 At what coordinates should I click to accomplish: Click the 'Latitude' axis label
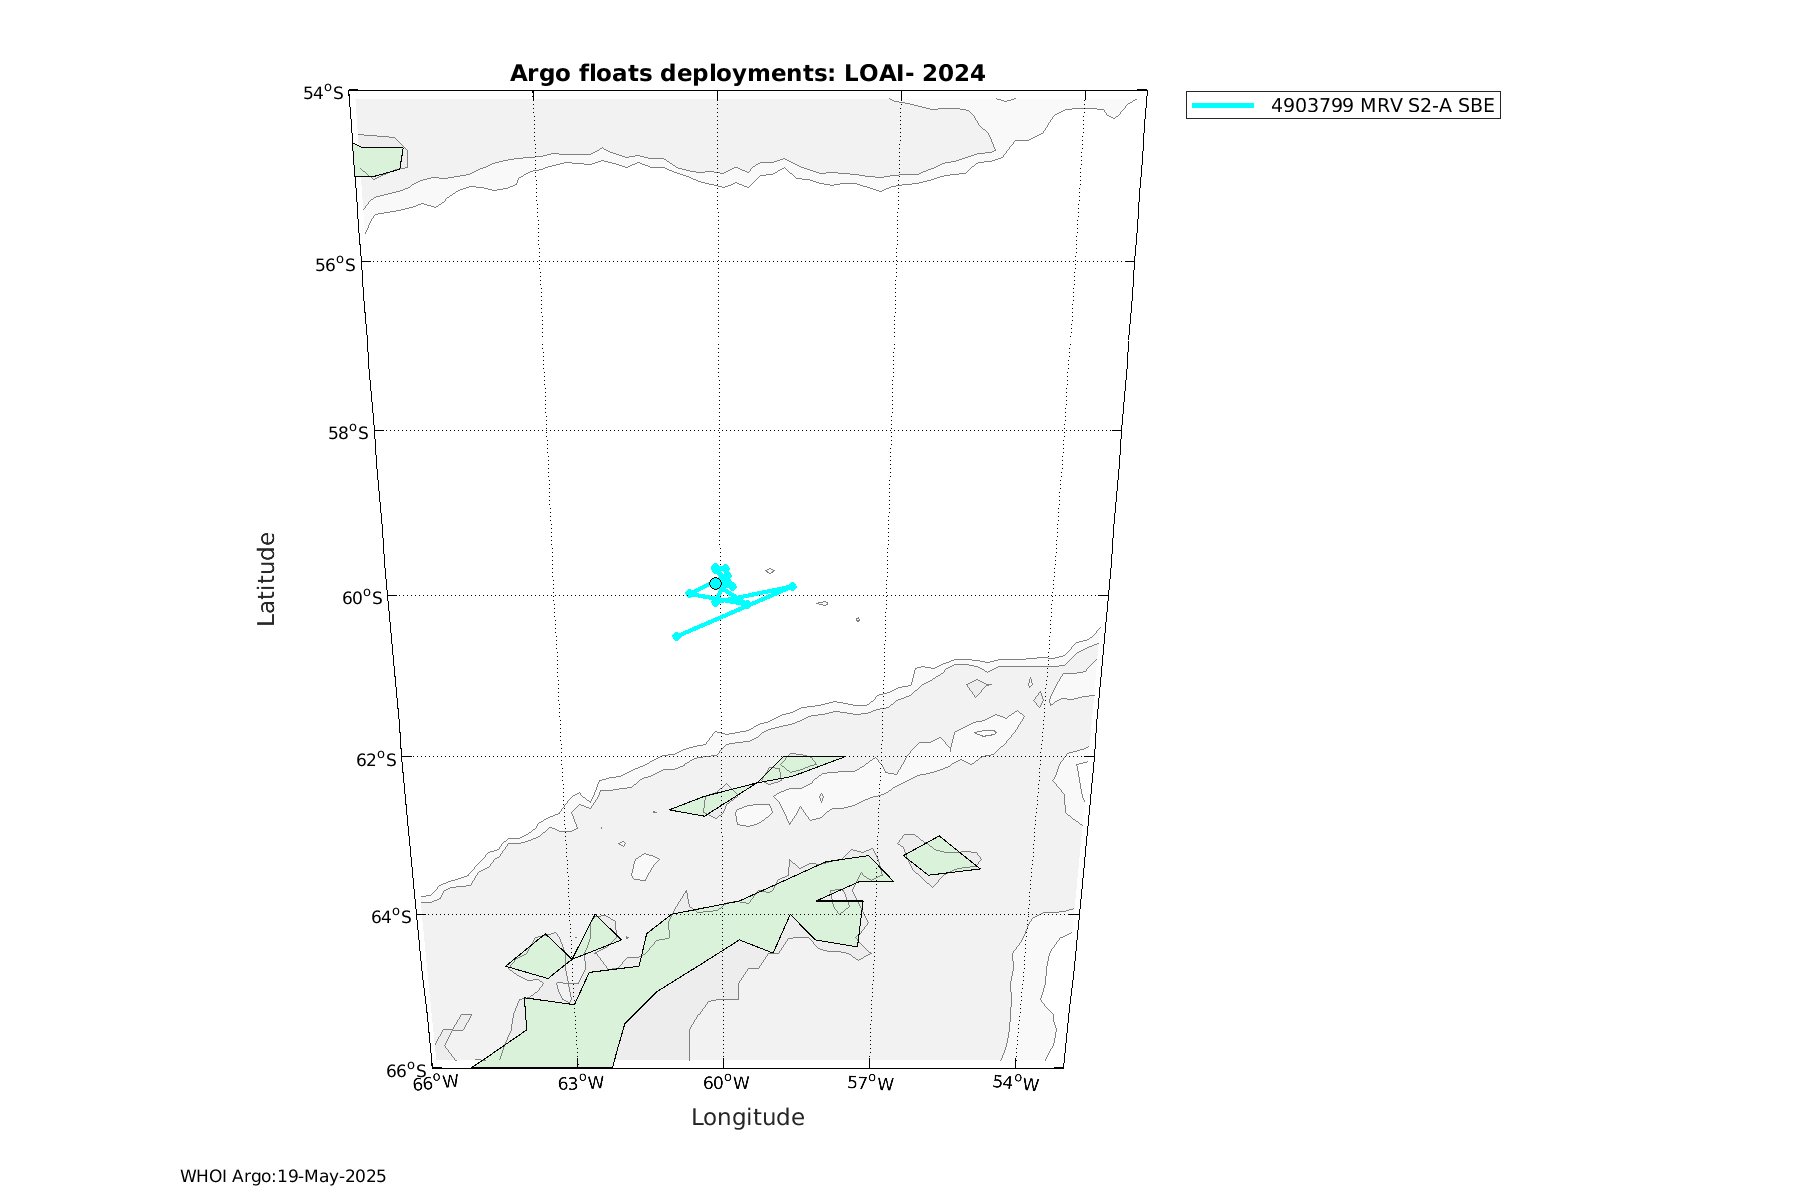pos(266,579)
